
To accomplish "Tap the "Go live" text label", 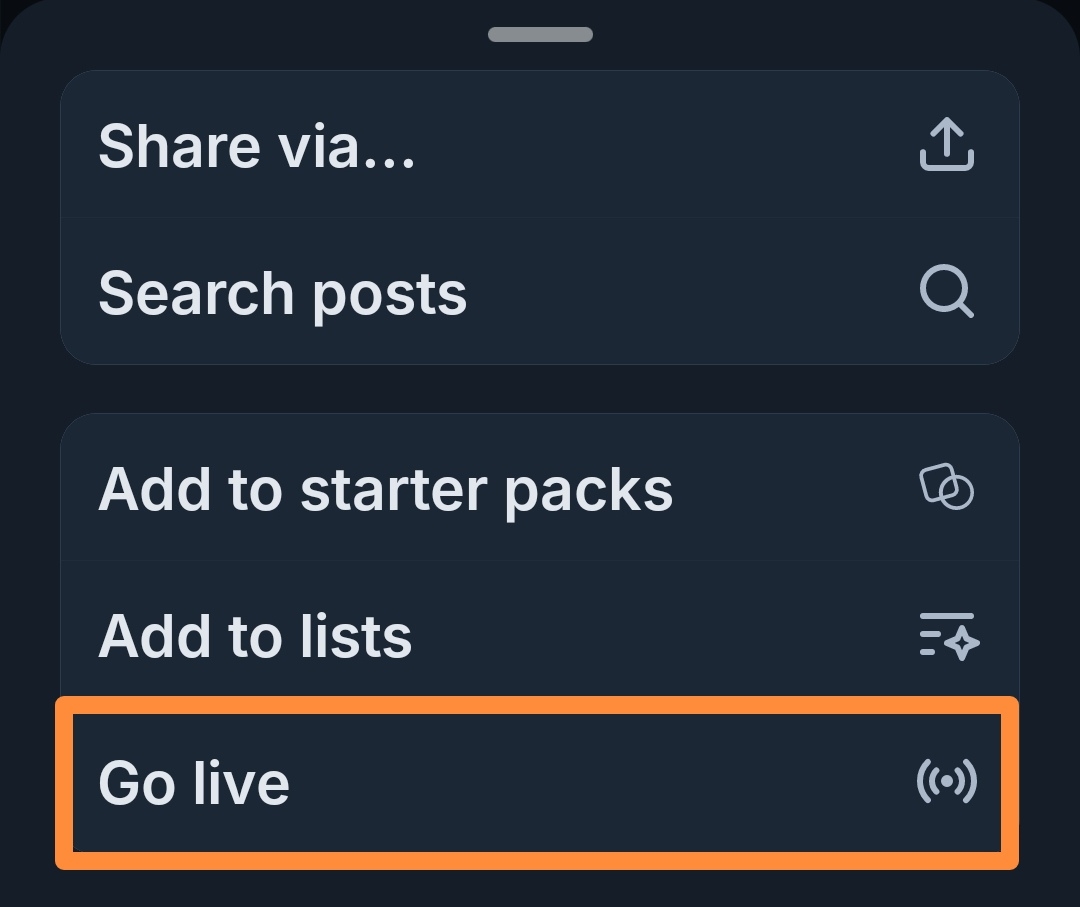I will [194, 783].
